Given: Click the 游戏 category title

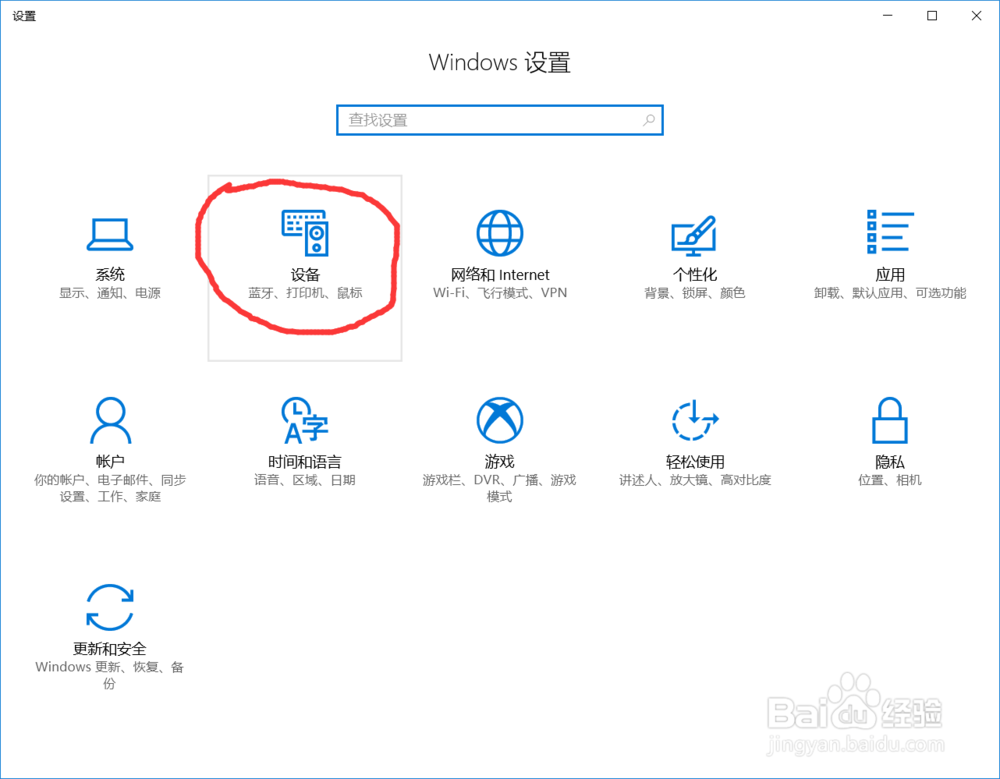Looking at the screenshot, I should (x=500, y=461).
